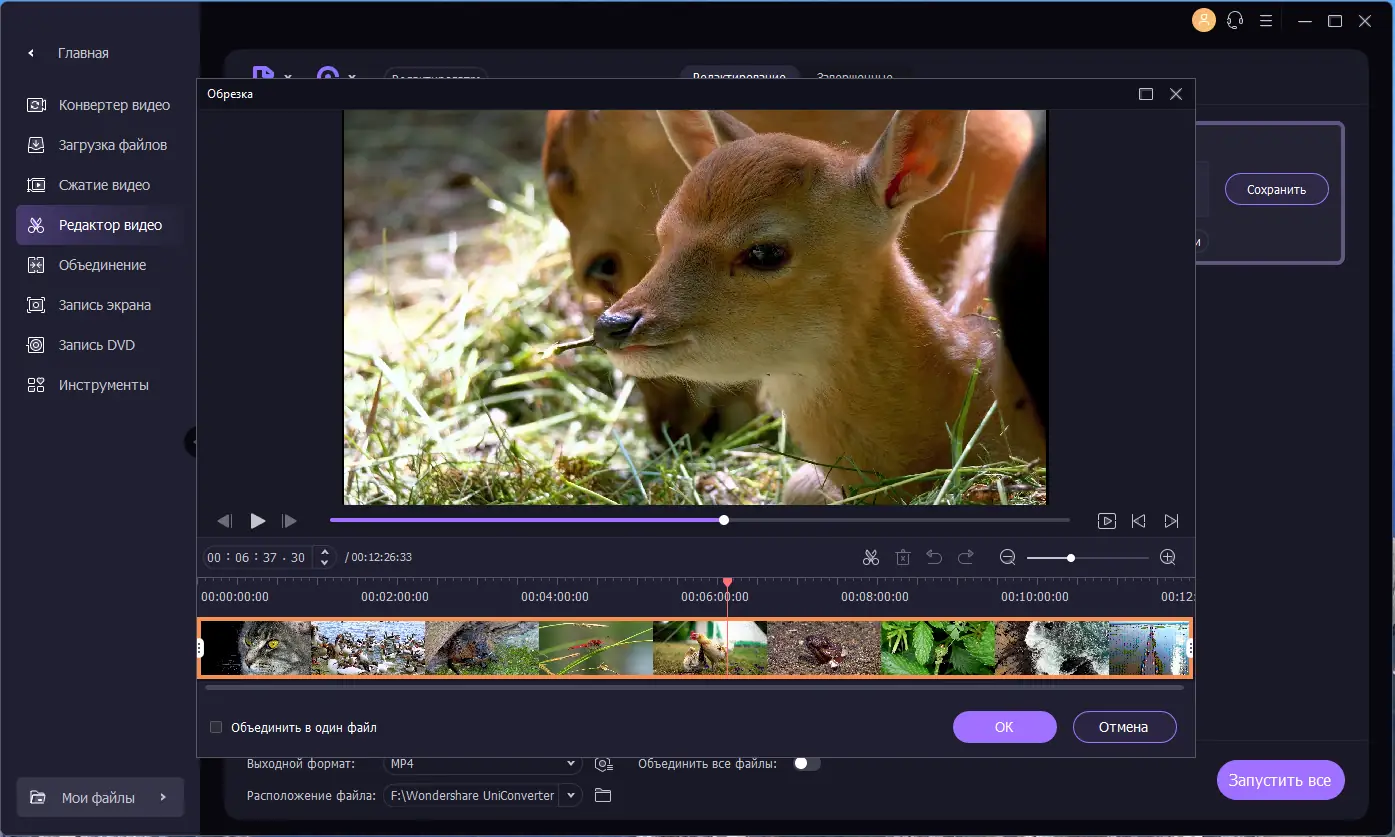Zoom in the timeline with plus icon
The height and width of the screenshot is (837, 1395).
[1167, 558]
